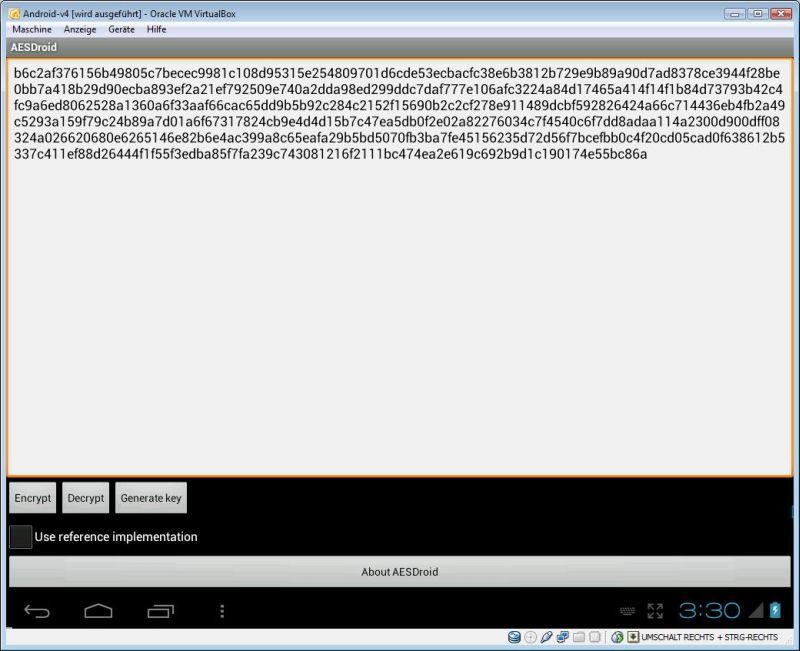Close the VirtualBox window
The width and height of the screenshot is (800, 651).
click(781, 14)
